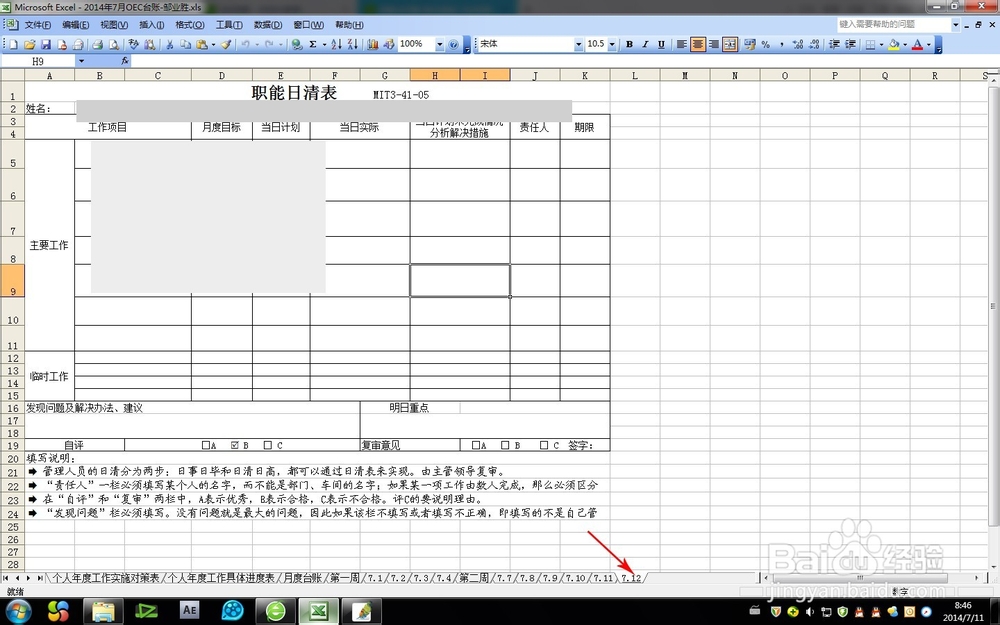This screenshot has height=625, width=1000.
Task: Open an existing file with the folder icon
Action: tap(29, 44)
